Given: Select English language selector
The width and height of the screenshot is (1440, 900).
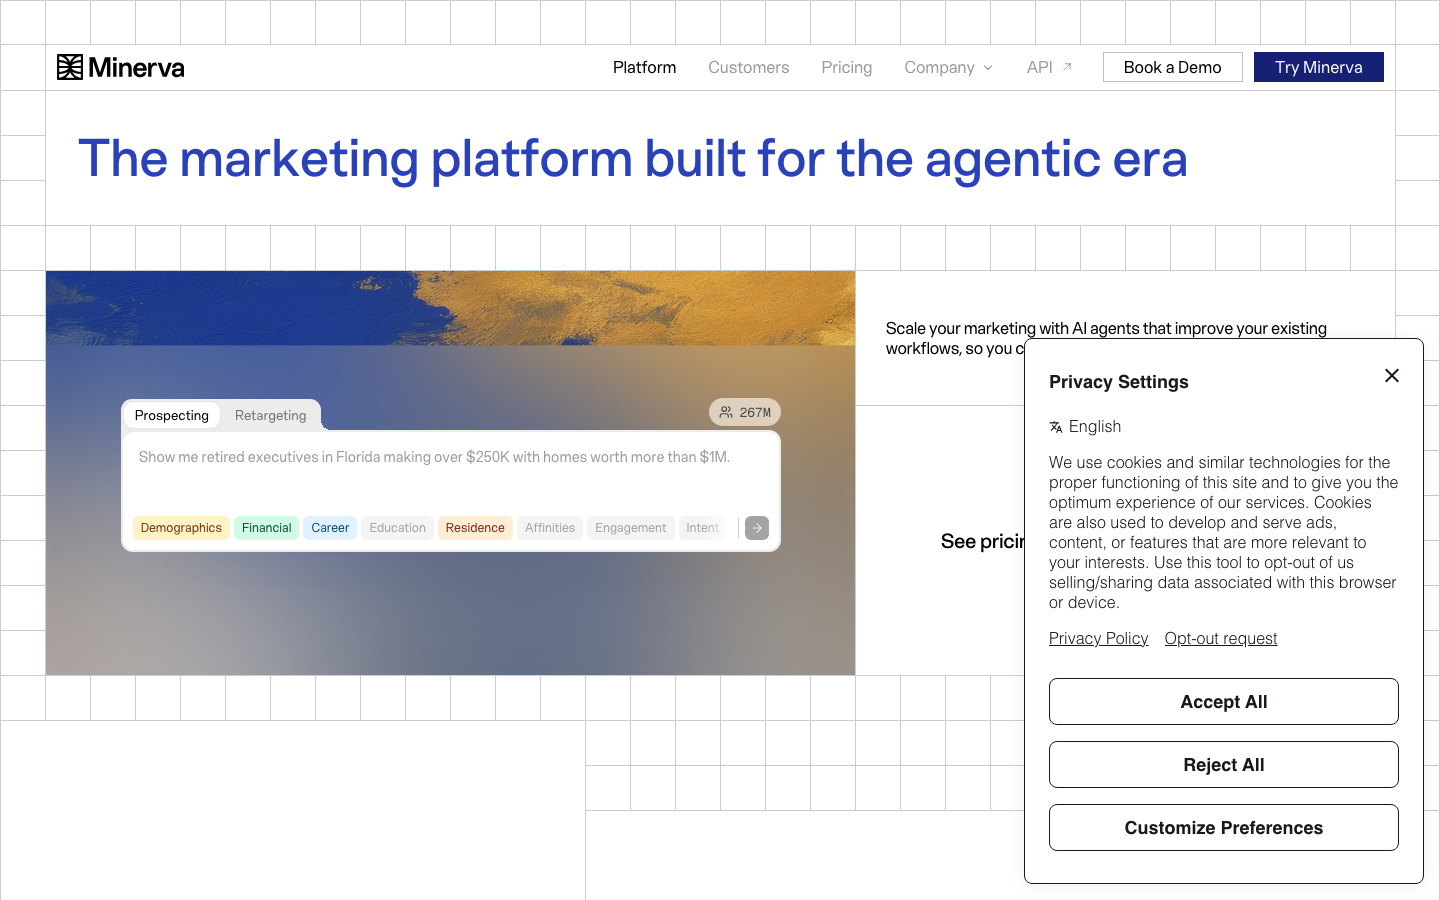Looking at the screenshot, I should point(1085,427).
